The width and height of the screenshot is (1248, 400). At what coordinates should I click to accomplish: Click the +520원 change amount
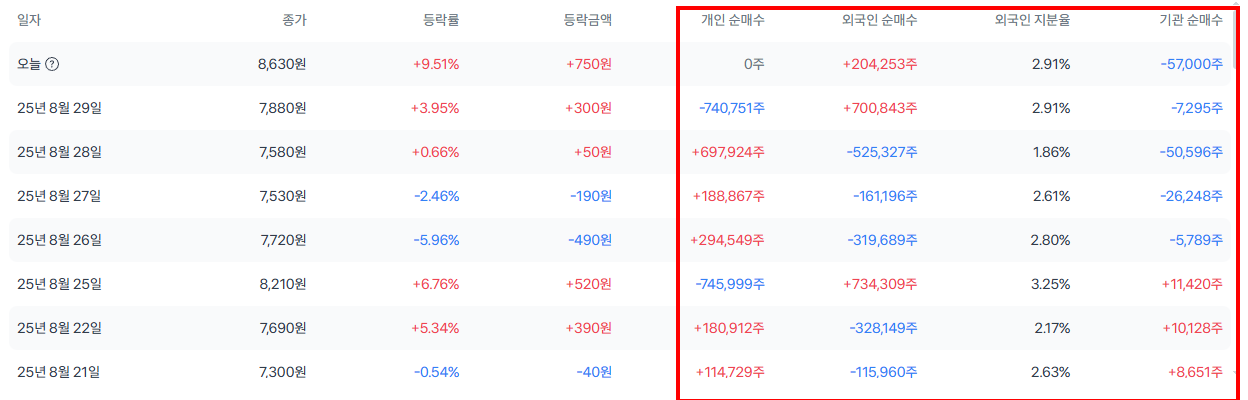pyautogui.click(x=589, y=284)
